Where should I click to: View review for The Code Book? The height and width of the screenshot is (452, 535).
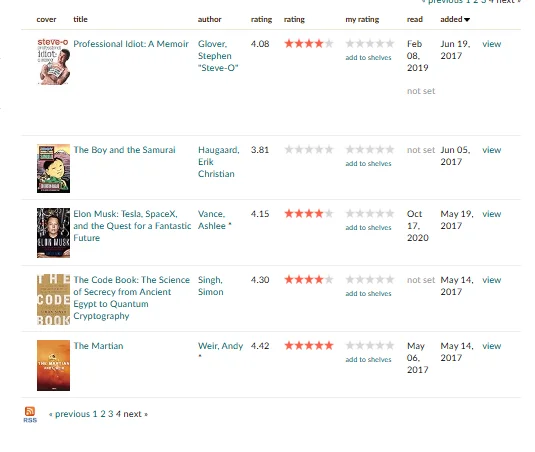tap(491, 280)
